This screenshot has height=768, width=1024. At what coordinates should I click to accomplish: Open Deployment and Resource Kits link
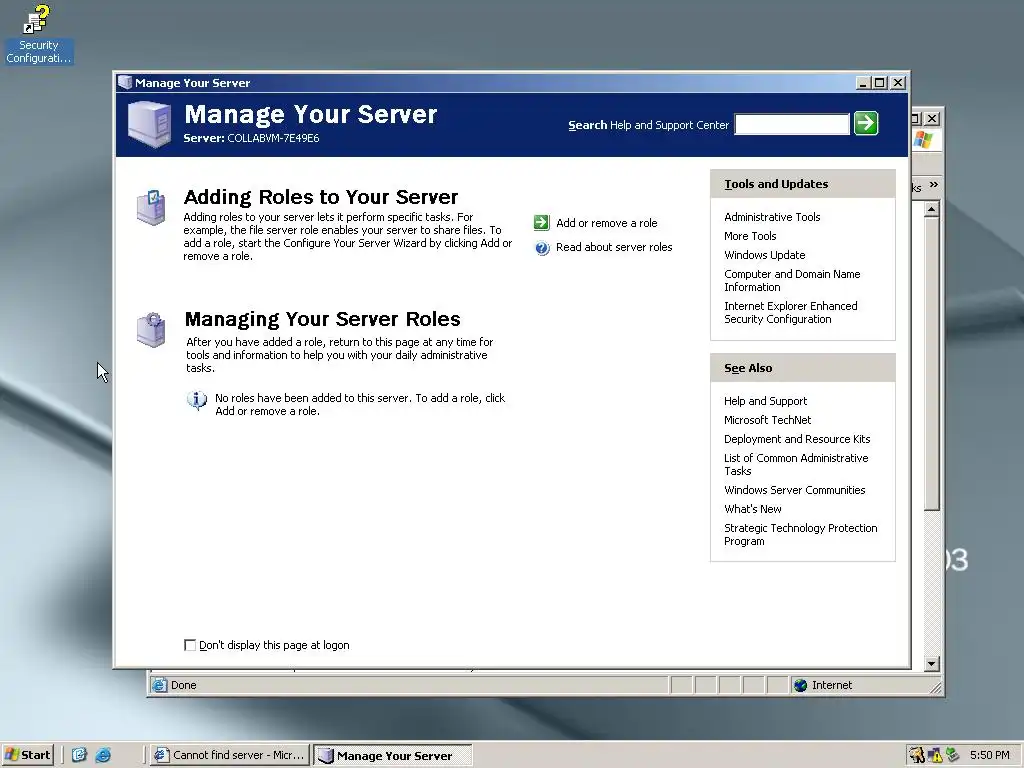pos(797,439)
